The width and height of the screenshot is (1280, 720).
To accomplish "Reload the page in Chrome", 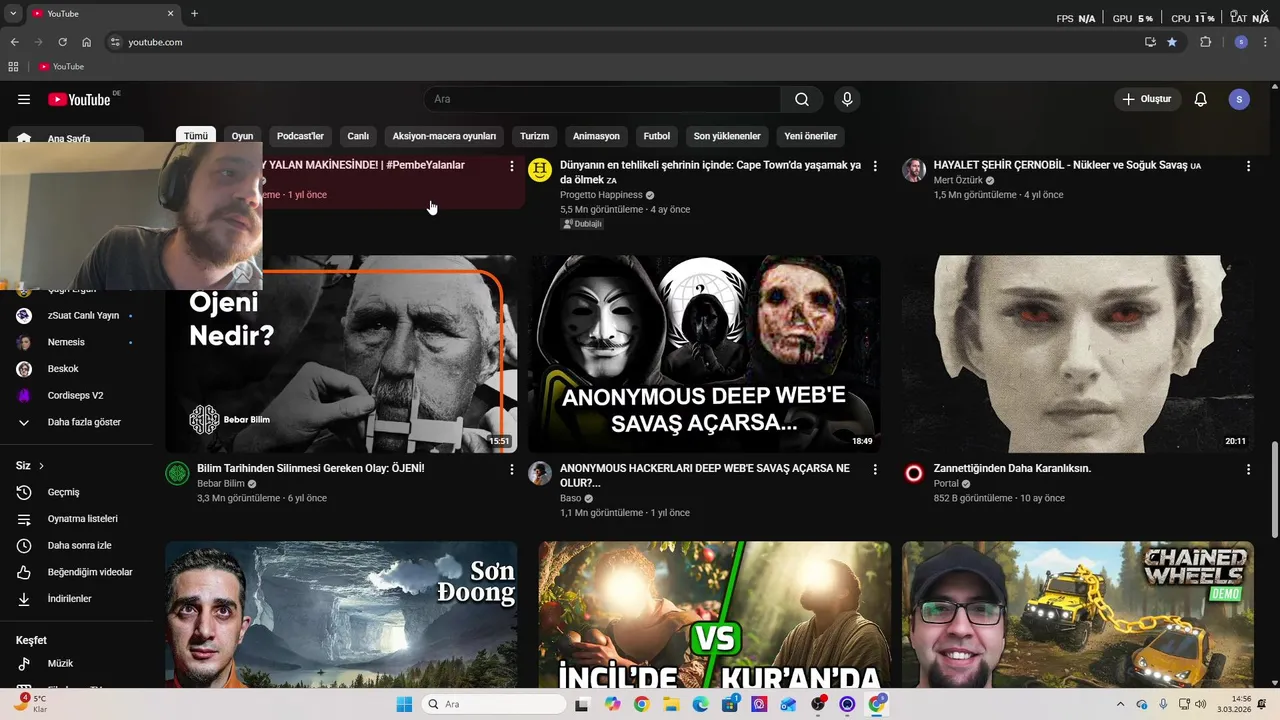I will (x=62, y=42).
